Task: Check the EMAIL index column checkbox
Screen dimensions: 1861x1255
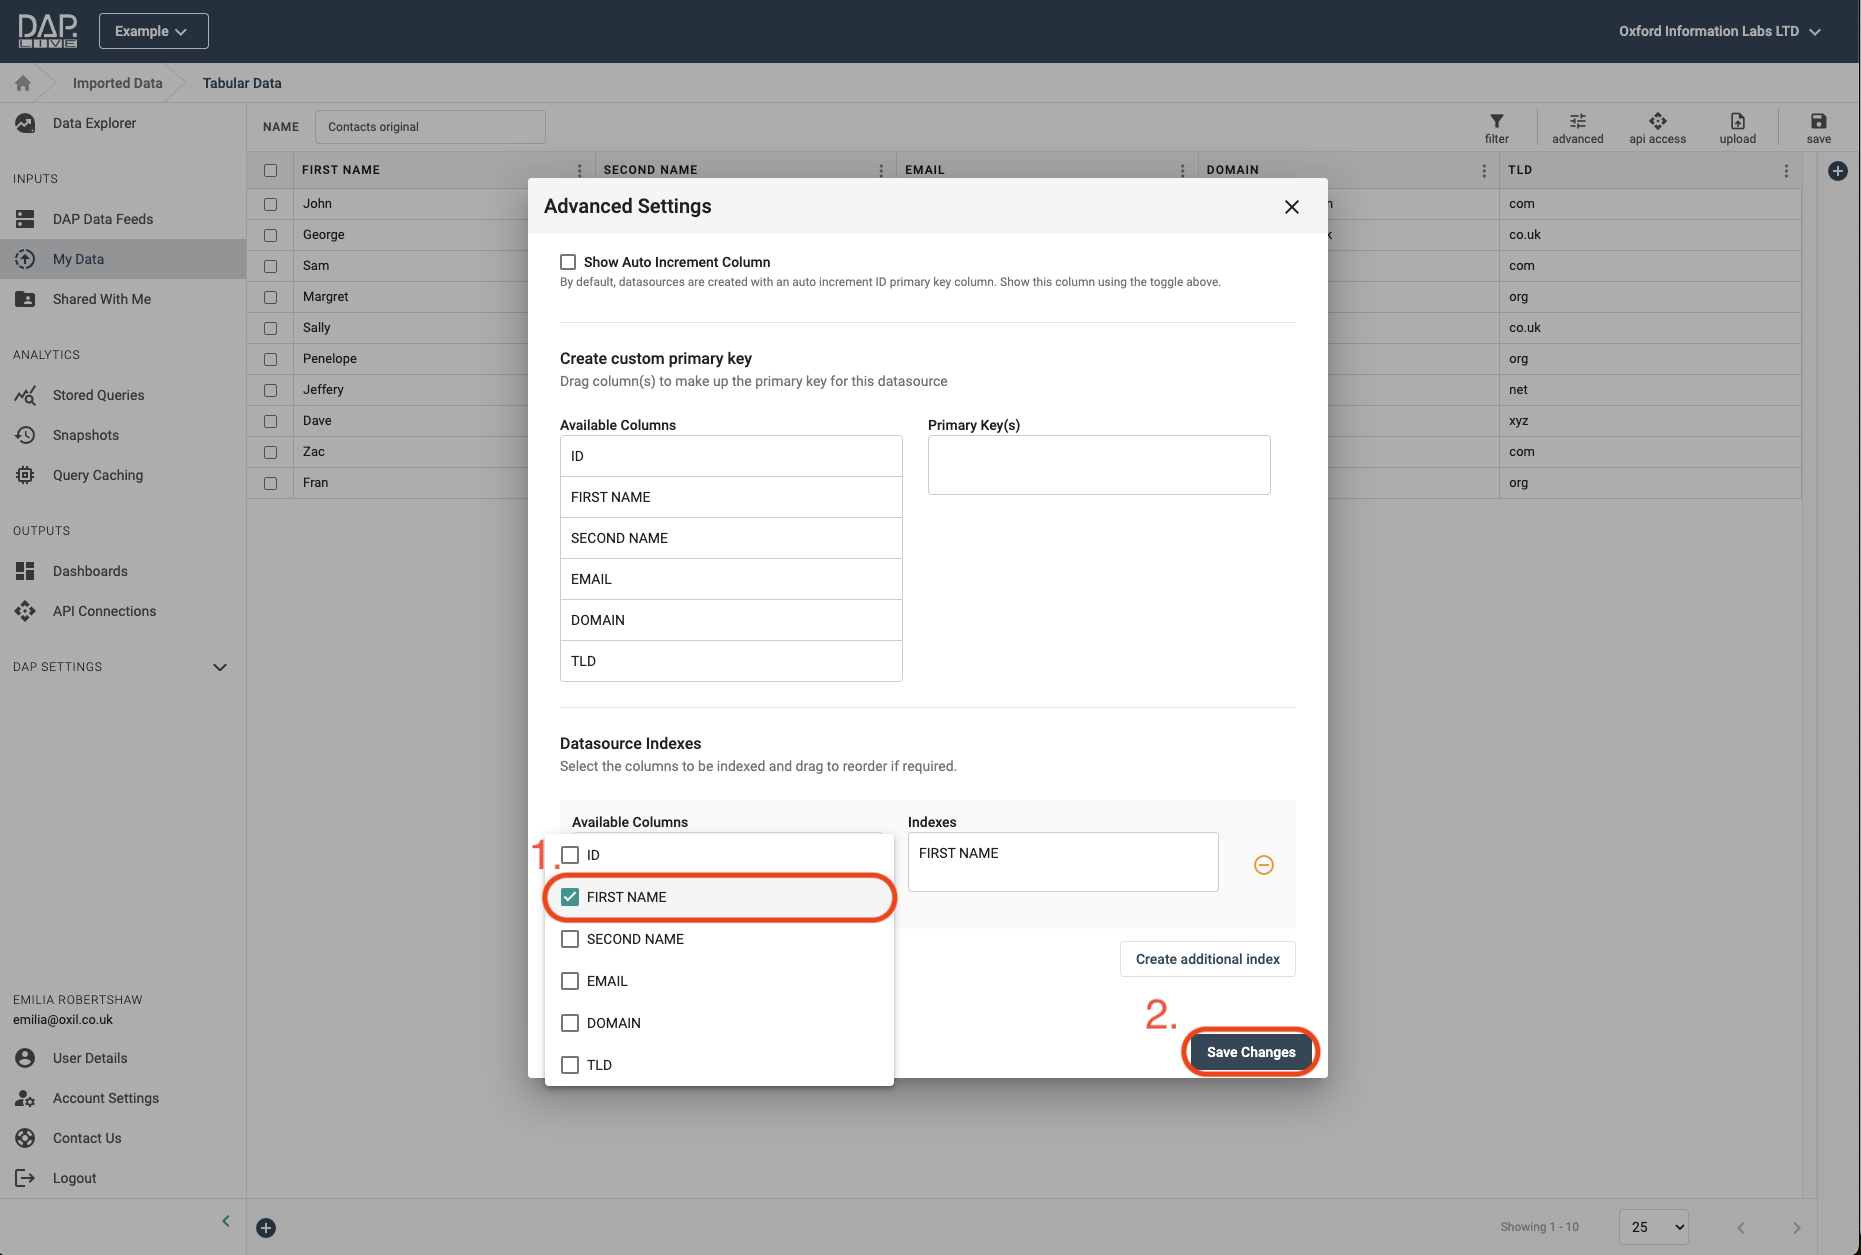Action: pyautogui.click(x=570, y=981)
